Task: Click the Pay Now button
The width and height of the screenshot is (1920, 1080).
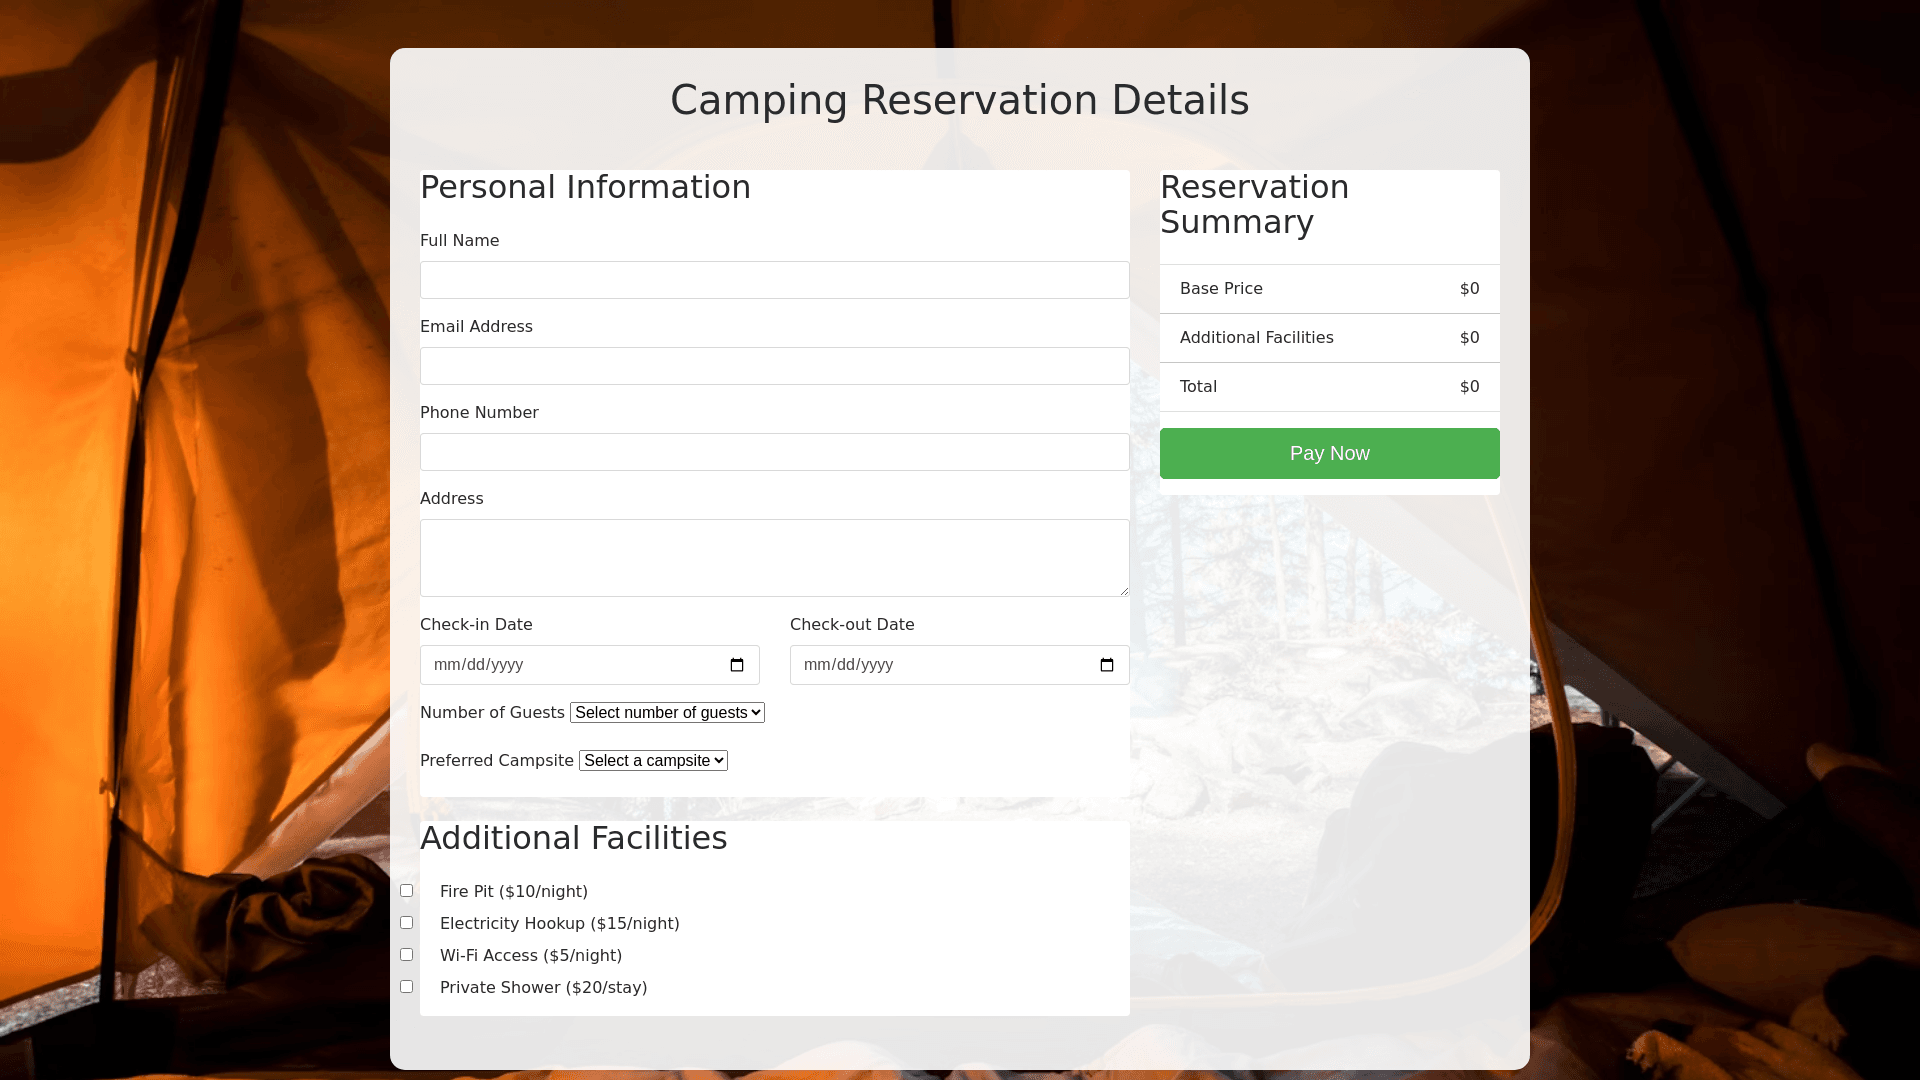Action: click(1329, 454)
